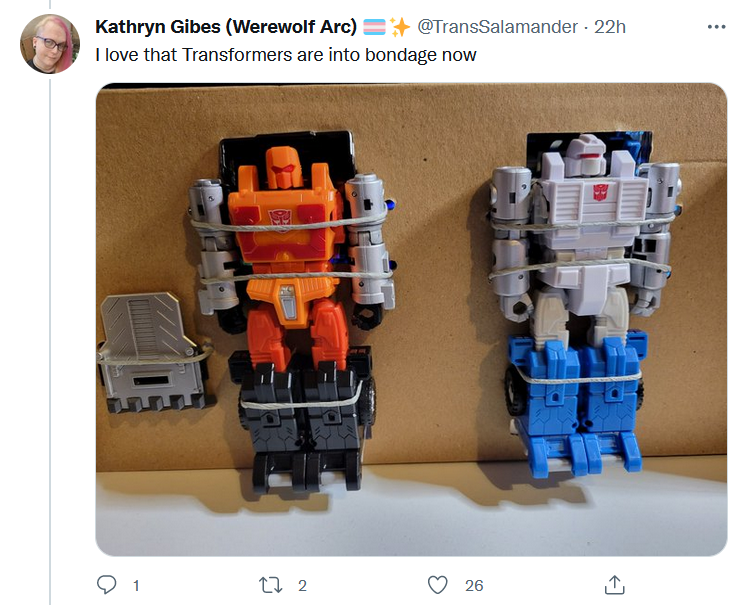This screenshot has width=748, height=605.
Task: Click the retweet count number 2
Action: coord(302,585)
